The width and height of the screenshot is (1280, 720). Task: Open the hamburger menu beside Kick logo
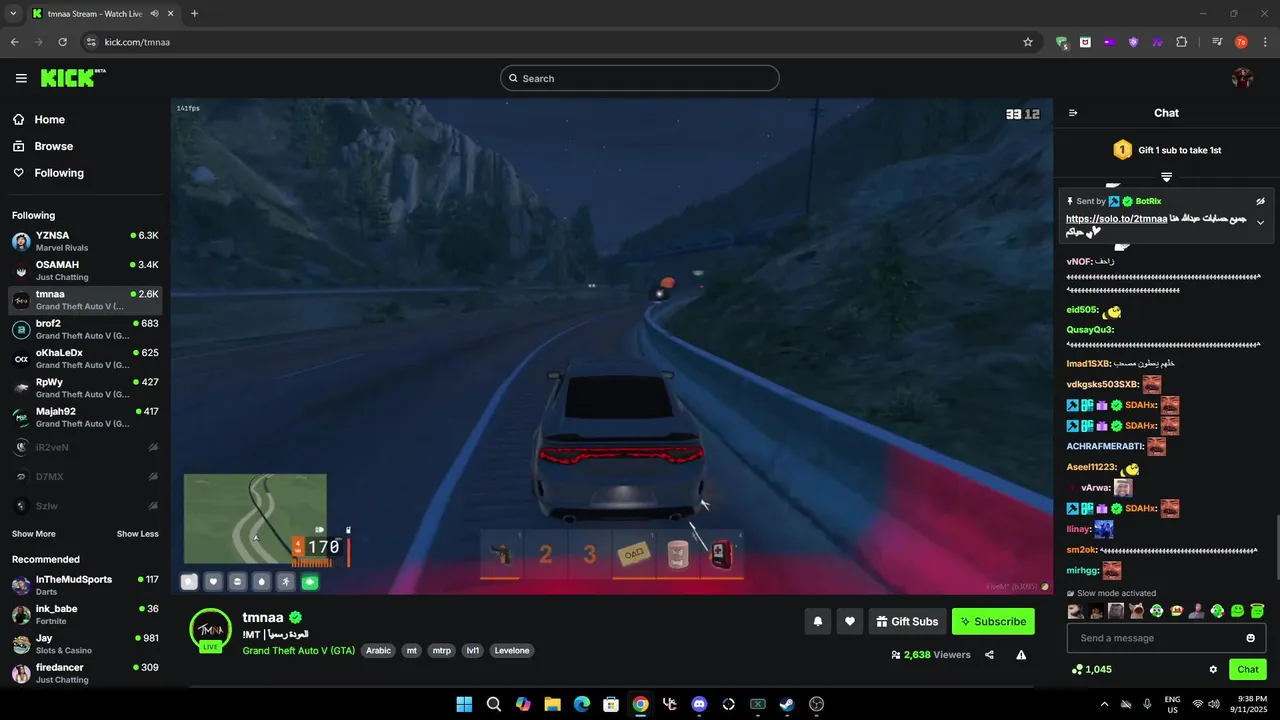21,78
